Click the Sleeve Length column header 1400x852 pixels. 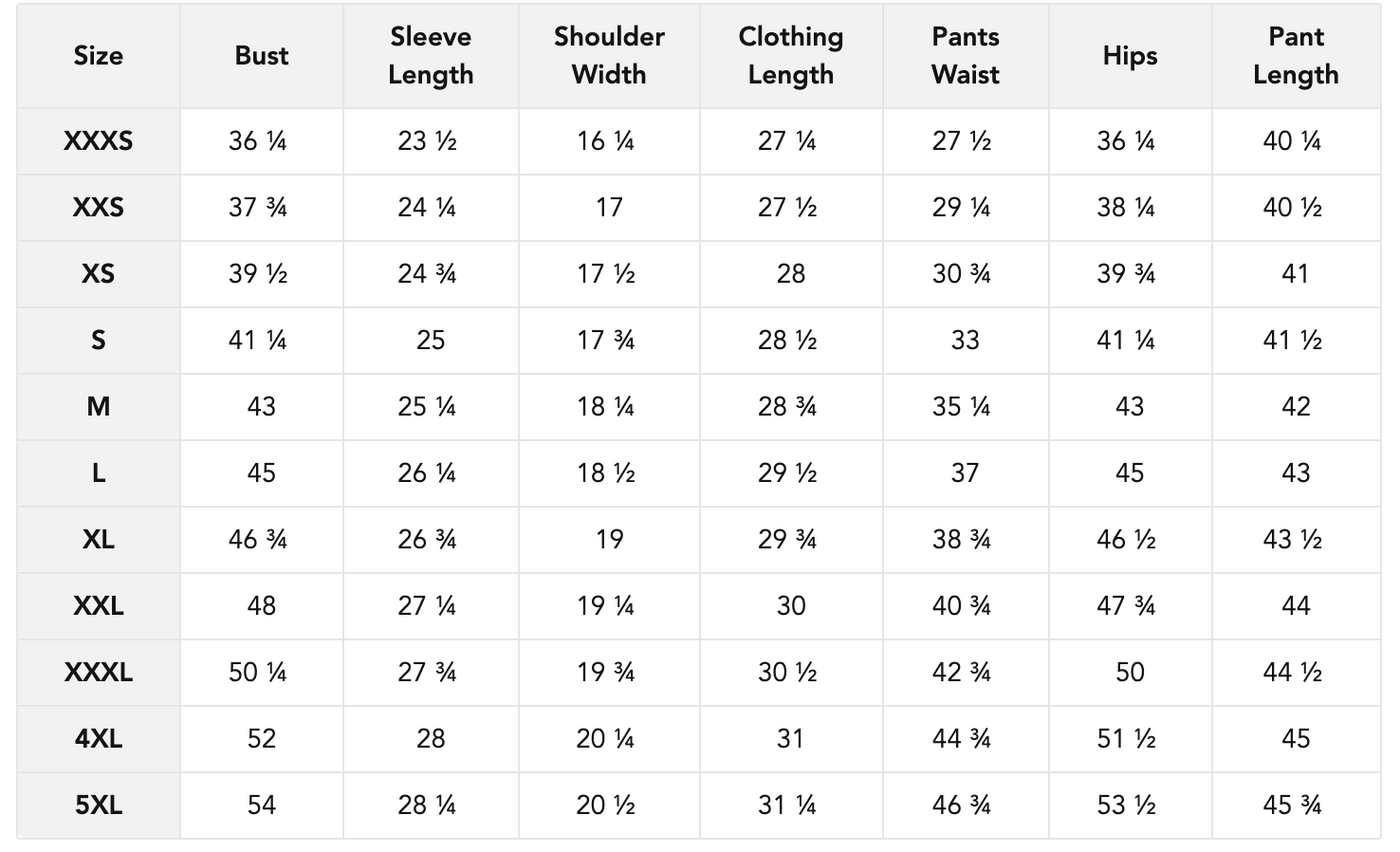pyautogui.click(x=430, y=56)
